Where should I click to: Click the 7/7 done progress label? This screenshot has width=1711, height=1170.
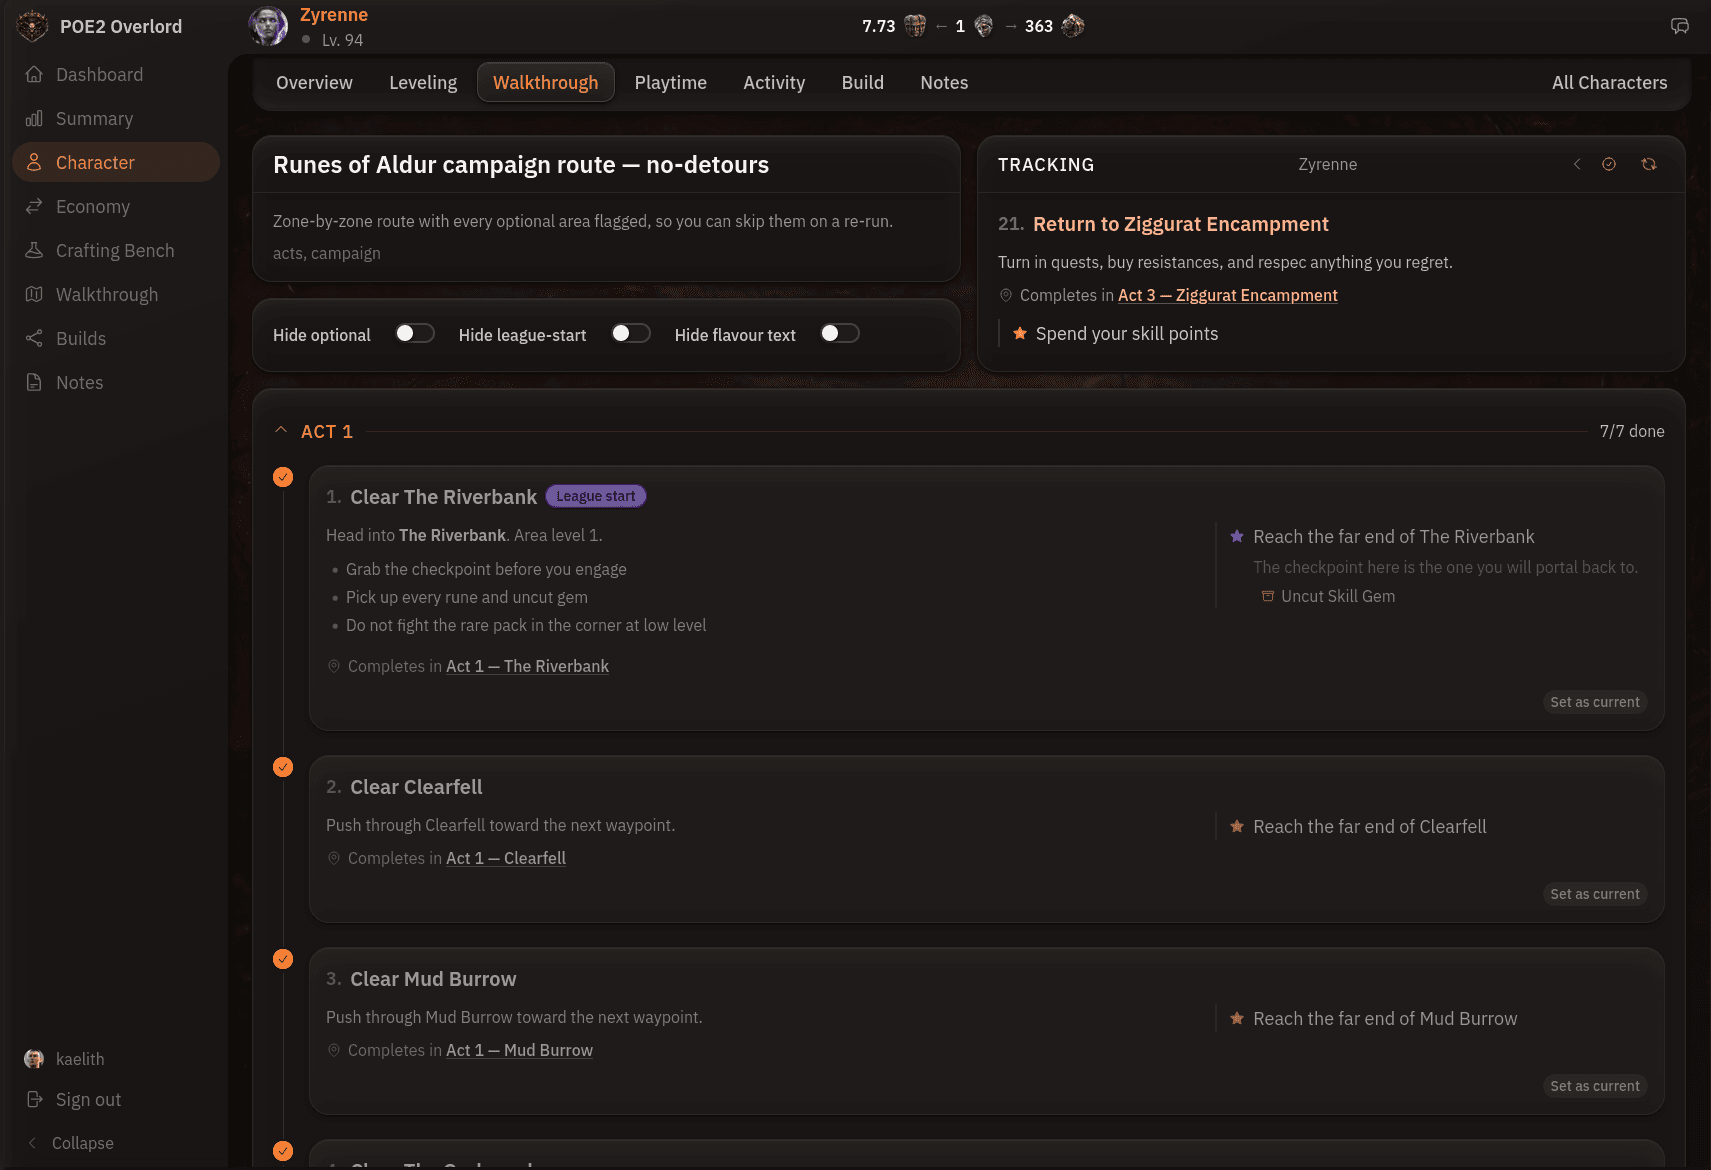pyautogui.click(x=1632, y=431)
